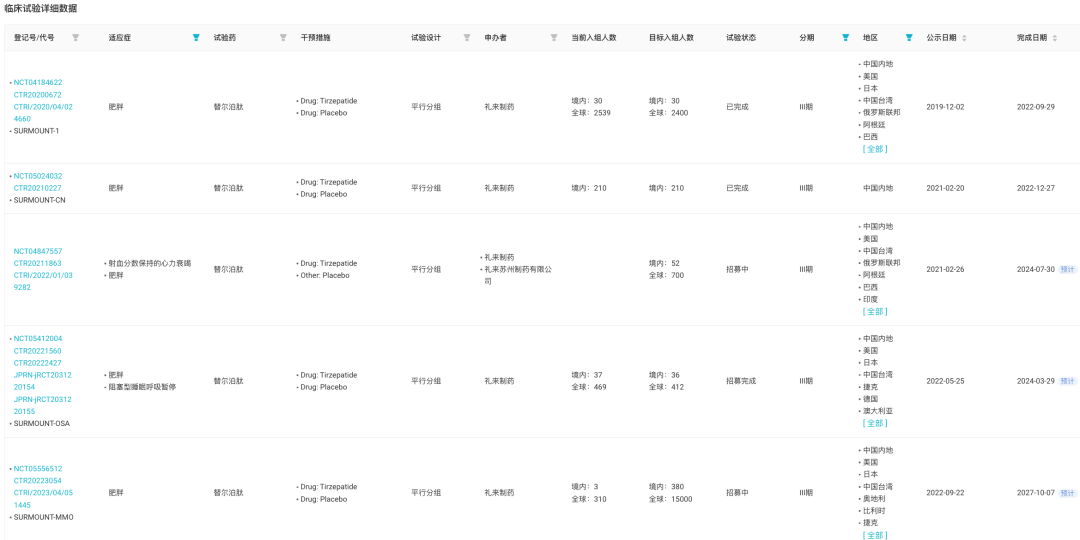Open active filter icon for 分期 column
The height and width of the screenshot is (540, 1080).
(845, 38)
